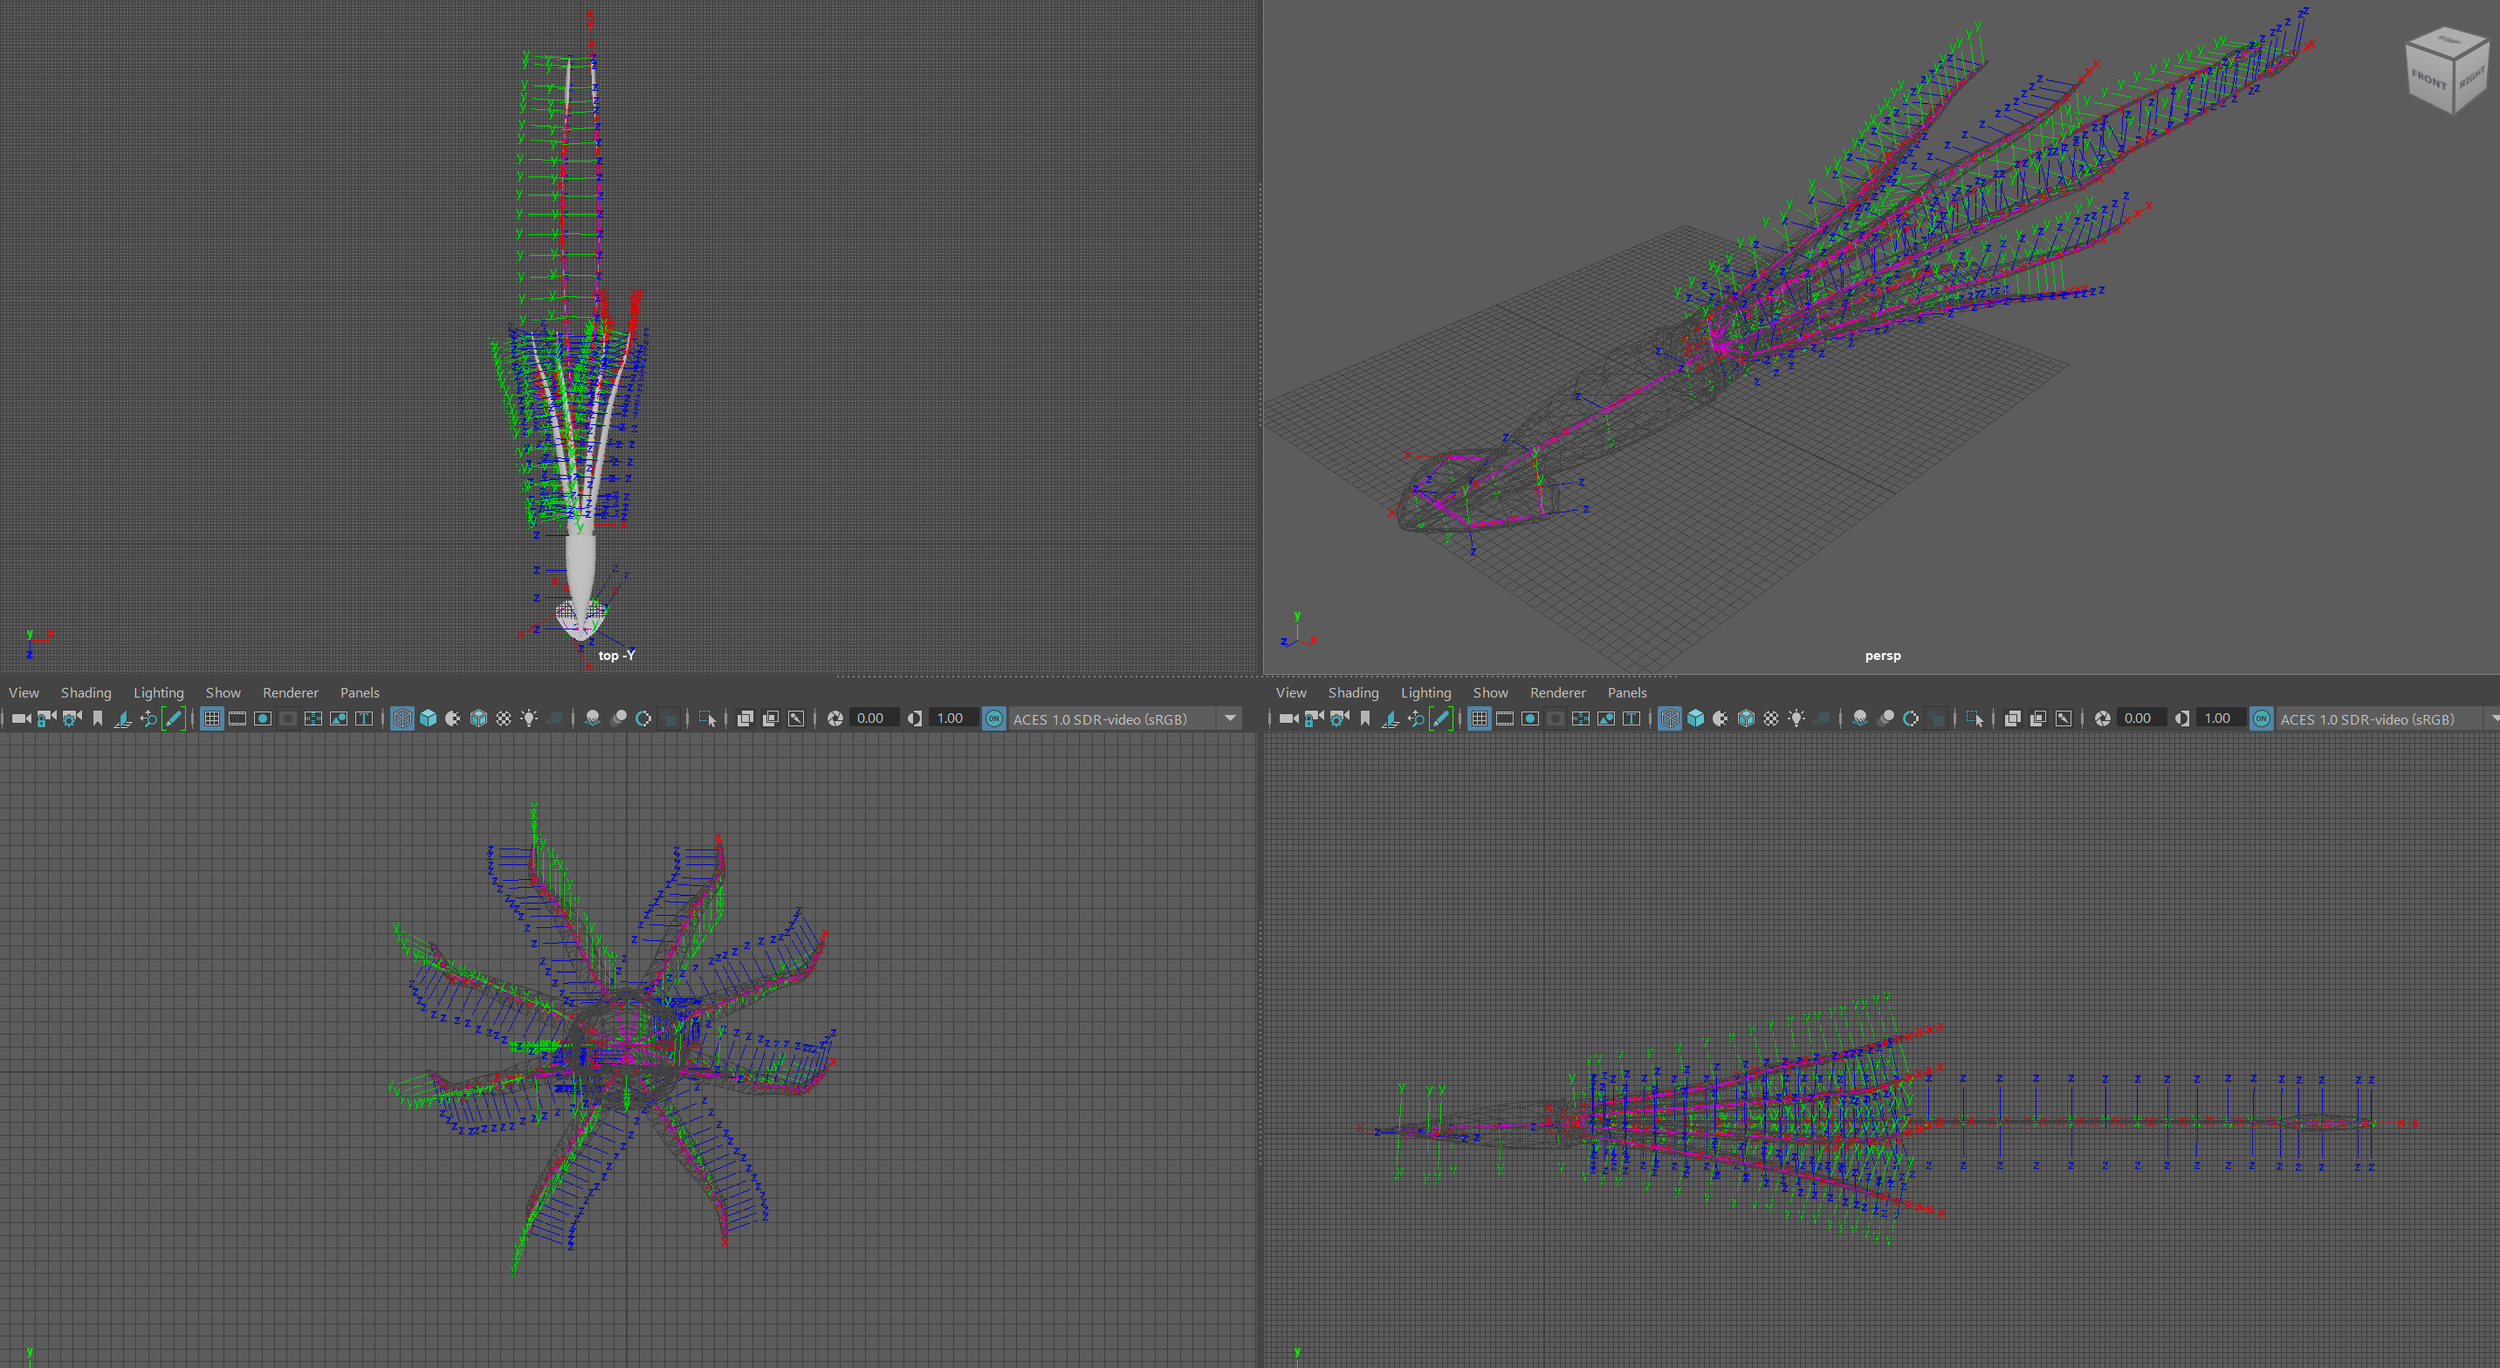Click Gamma value field in left panel toolbar
Viewport: 2500px width, 1368px height.
tap(952, 718)
